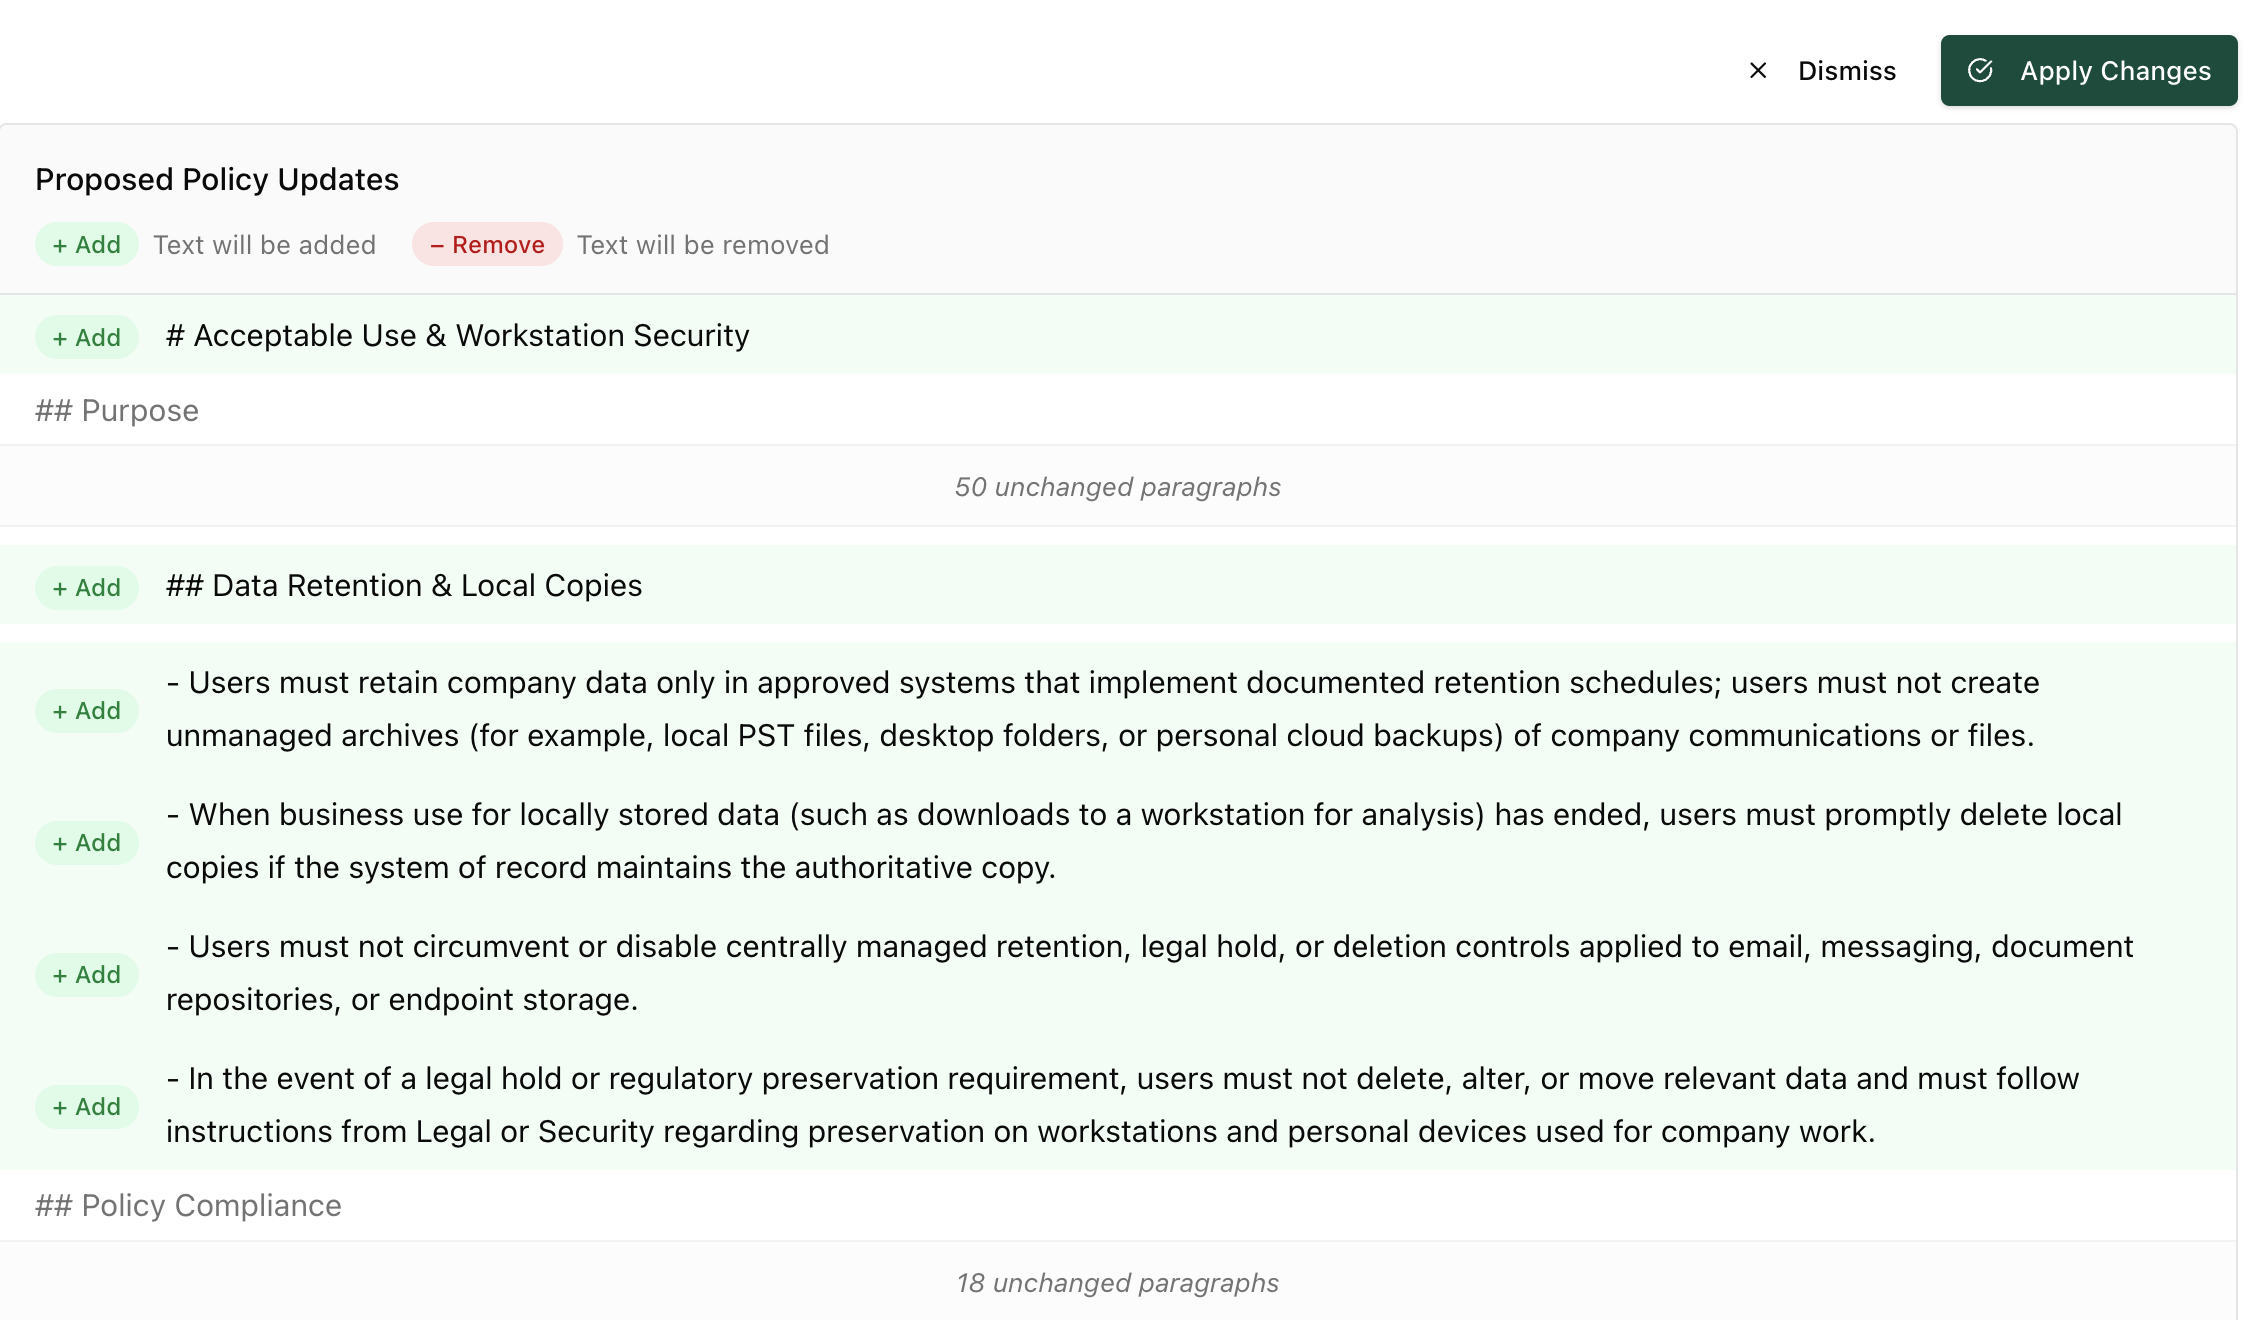
Task: Click the Policy Compliance section heading
Action: click(188, 1205)
